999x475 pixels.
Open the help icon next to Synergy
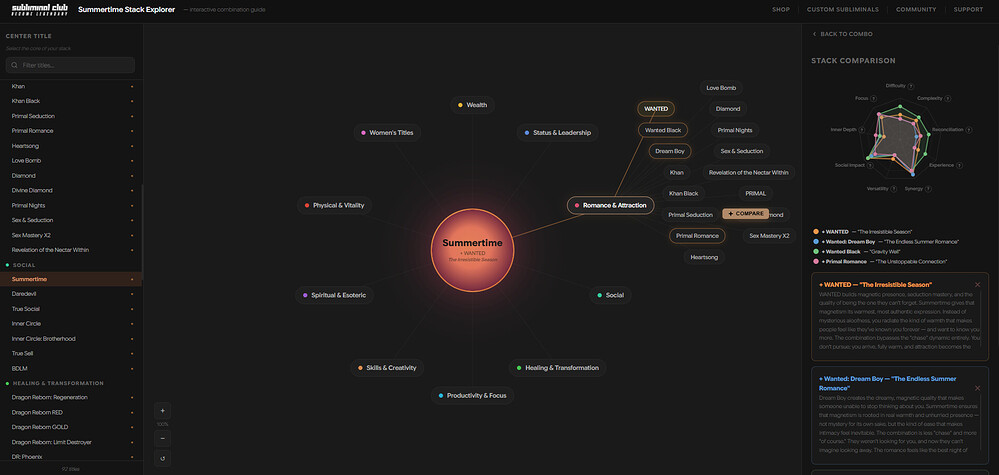click(929, 189)
